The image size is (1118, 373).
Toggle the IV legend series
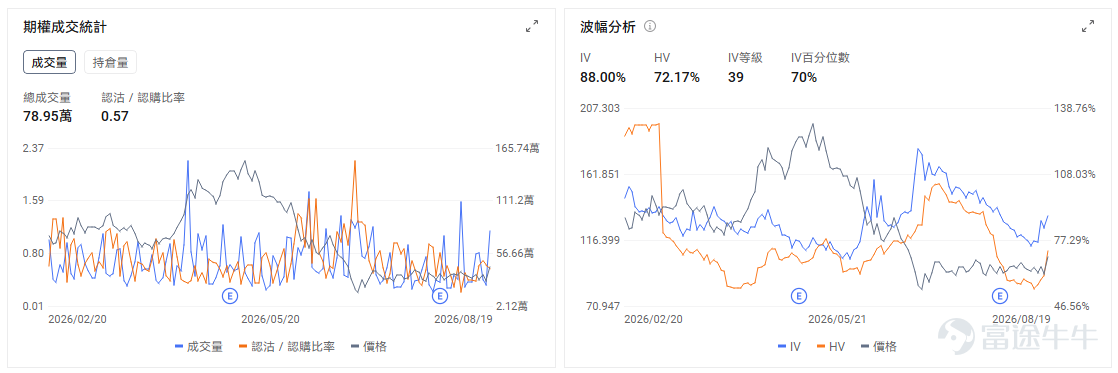pos(789,347)
